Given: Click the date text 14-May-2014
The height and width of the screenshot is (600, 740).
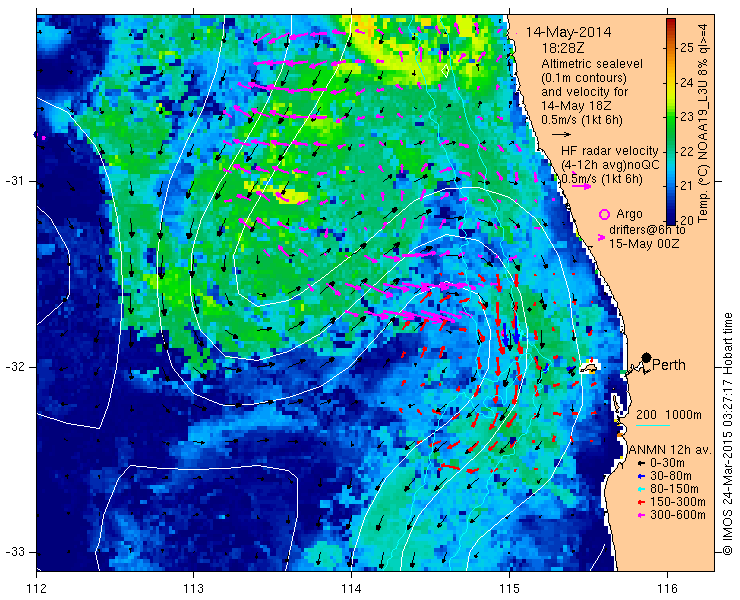Looking at the screenshot, I should [568, 32].
